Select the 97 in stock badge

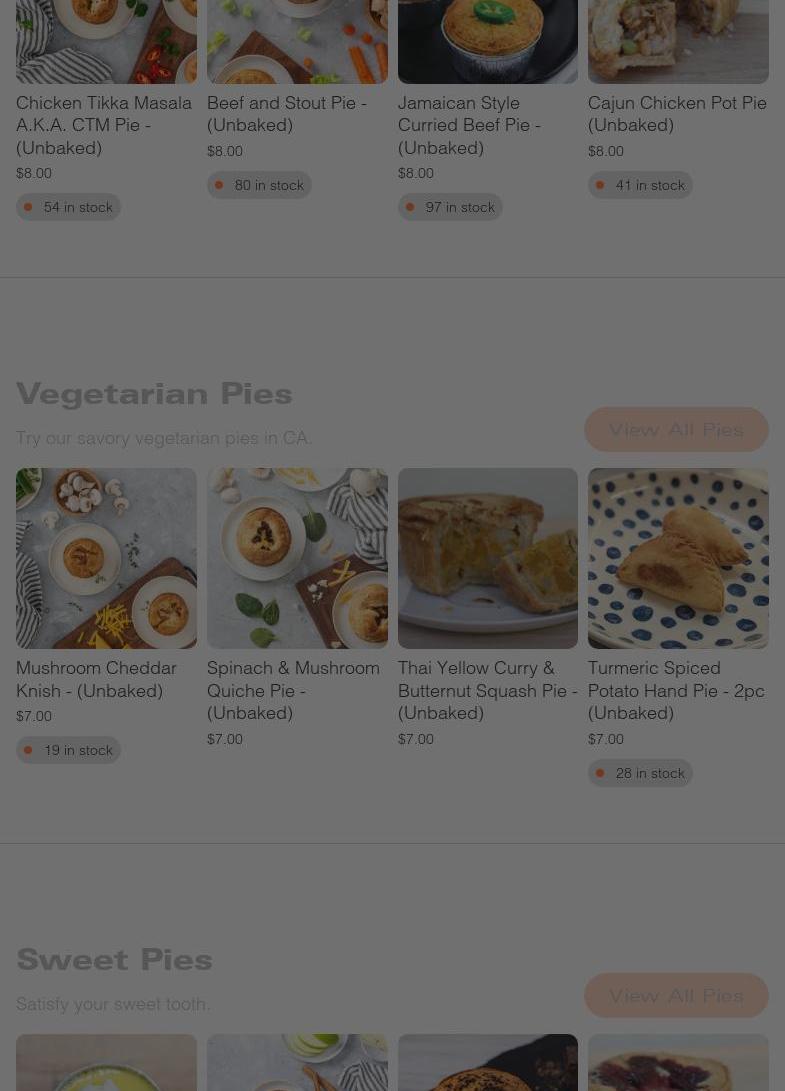coord(450,207)
